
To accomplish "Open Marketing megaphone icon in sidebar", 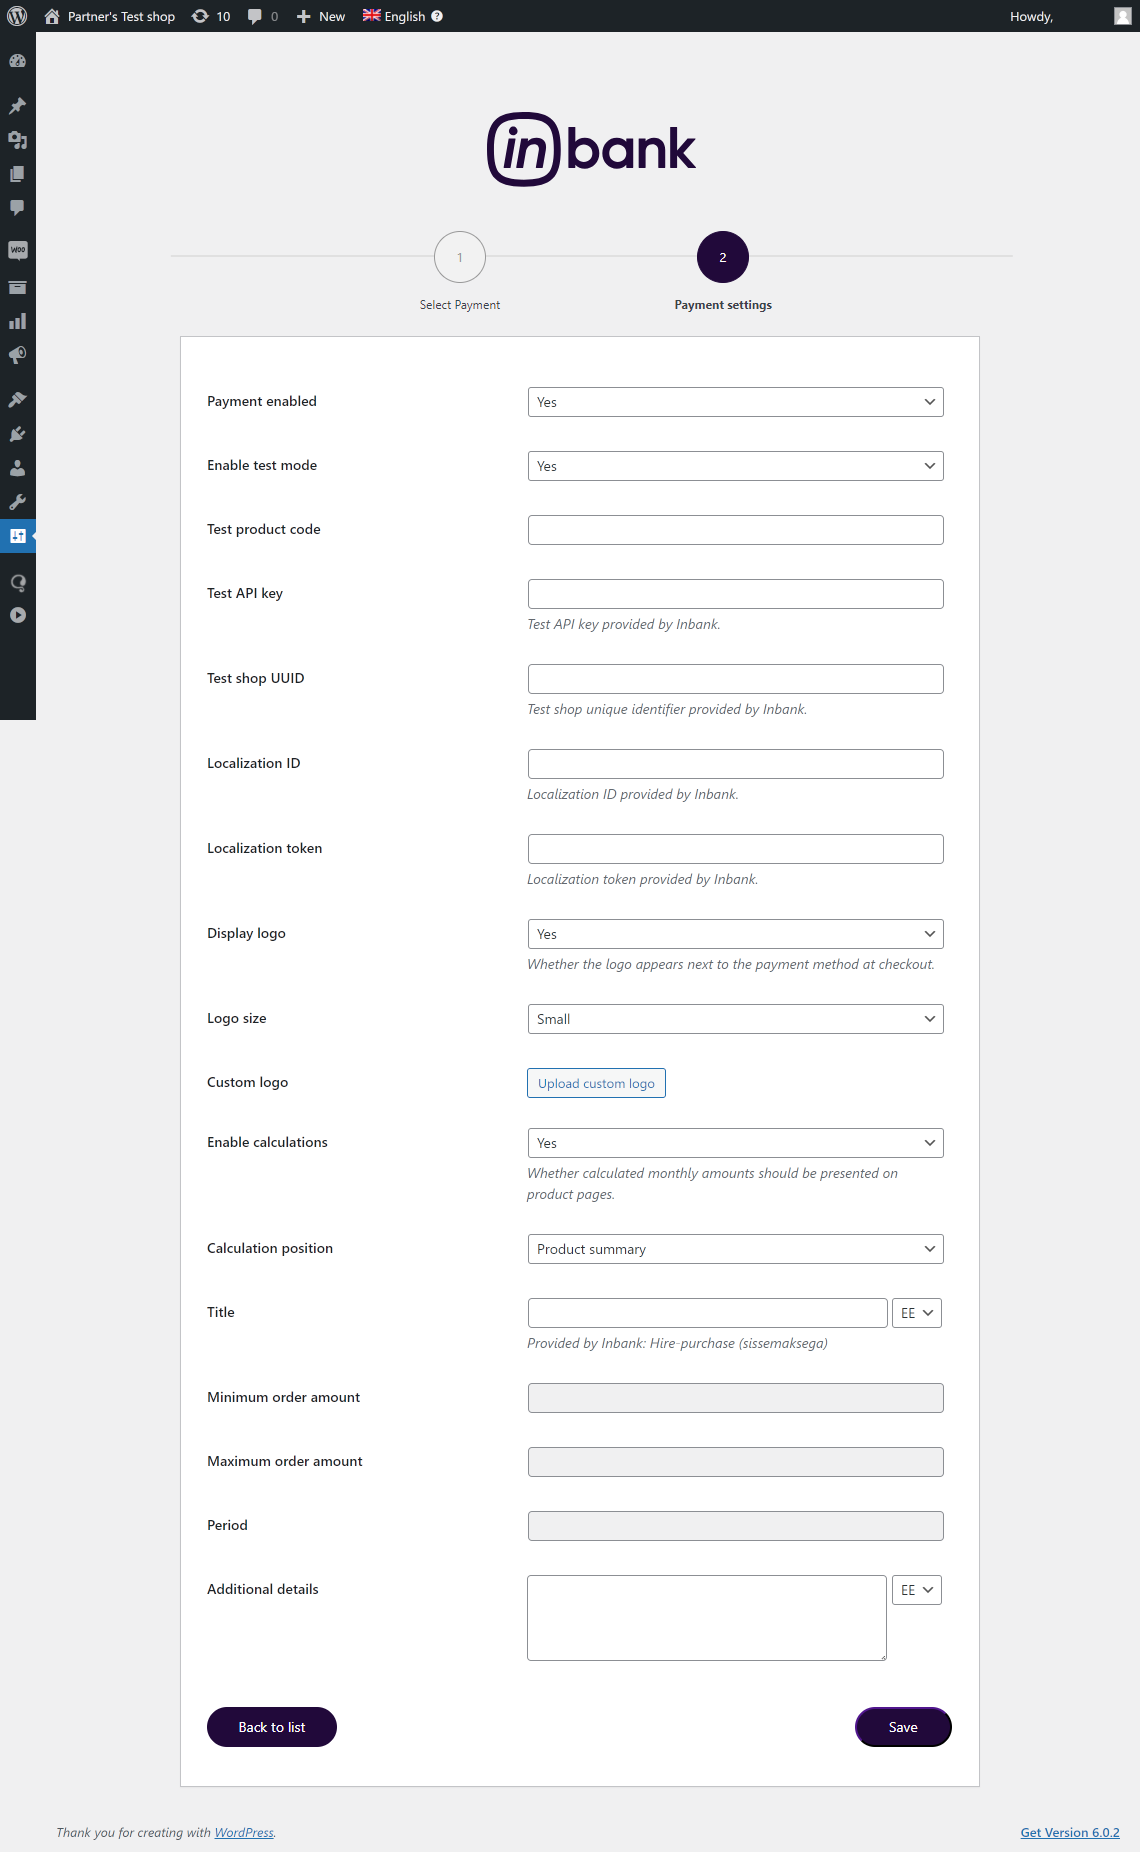I will pos(17,356).
